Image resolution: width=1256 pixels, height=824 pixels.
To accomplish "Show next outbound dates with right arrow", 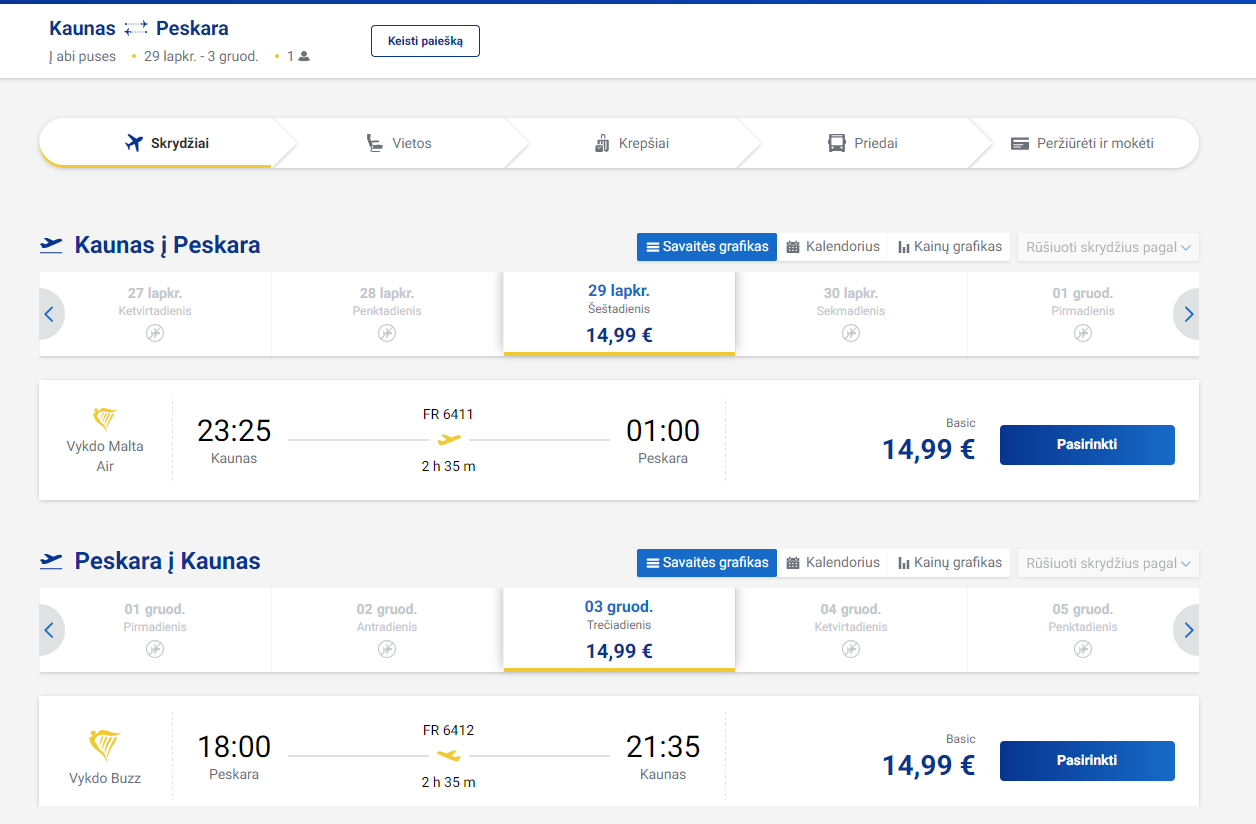I will 1188,314.
